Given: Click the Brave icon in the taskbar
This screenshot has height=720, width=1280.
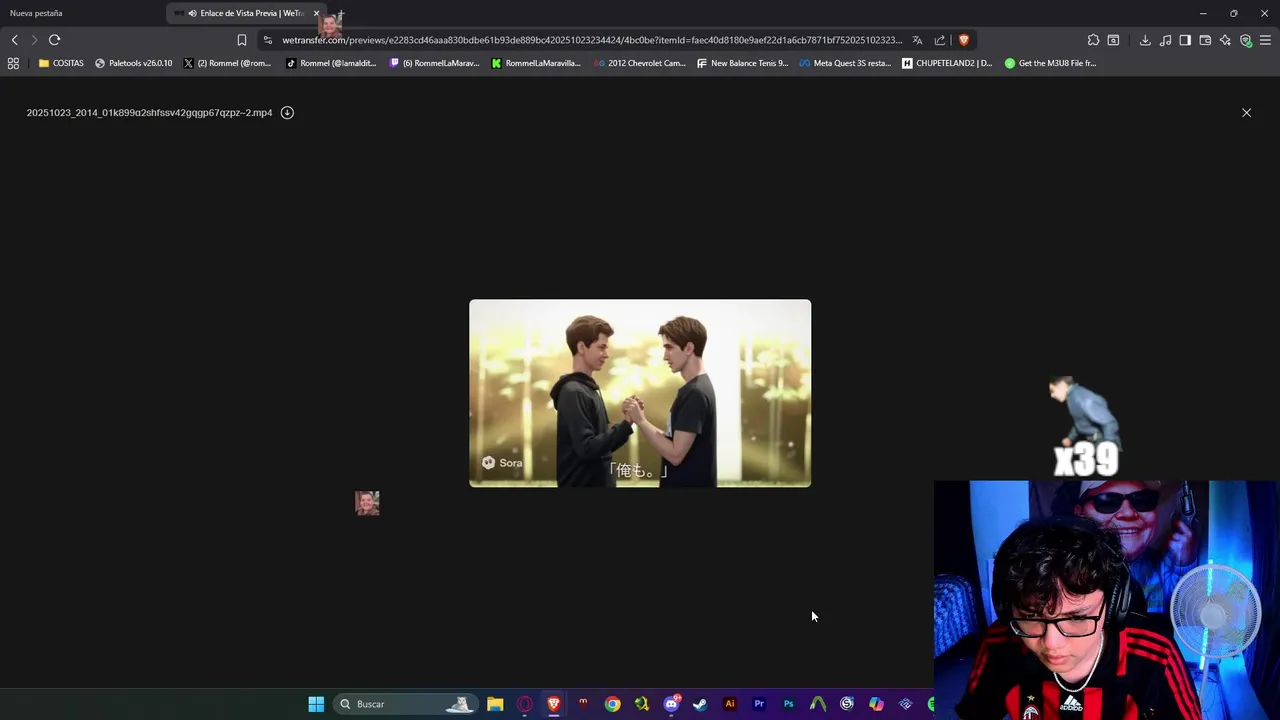Looking at the screenshot, I should pos(554,704).
